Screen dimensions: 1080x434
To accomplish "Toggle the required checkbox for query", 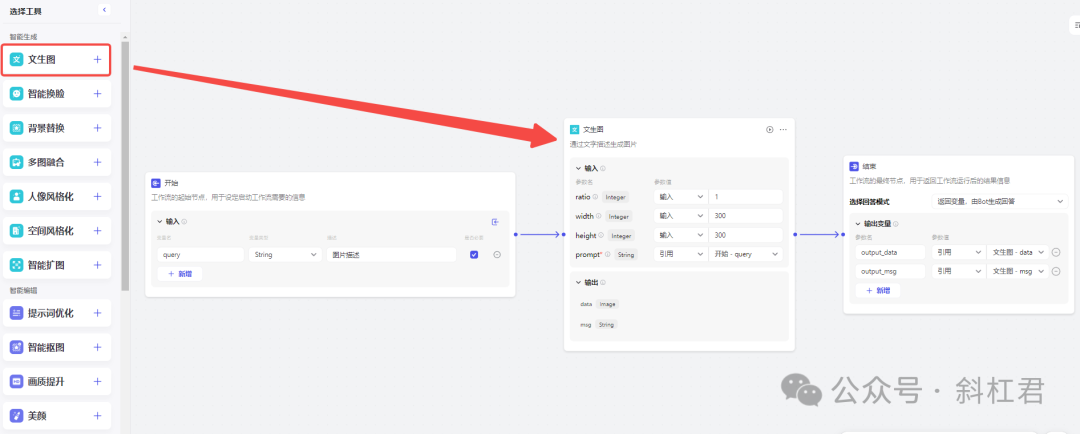I will click(474, 255).
